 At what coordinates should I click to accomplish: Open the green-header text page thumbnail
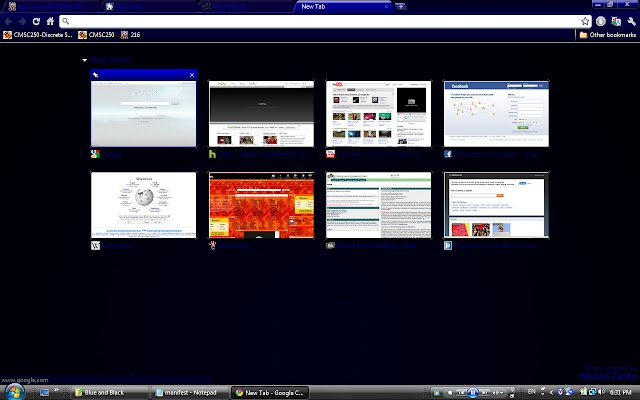[378, 205]
